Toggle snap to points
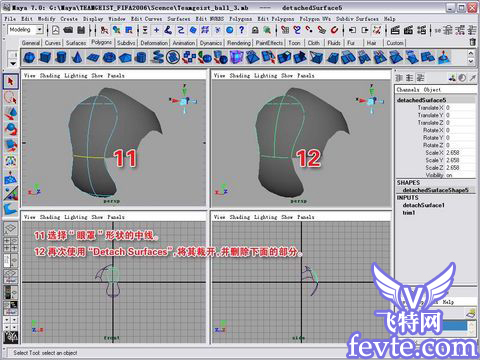The width and height of the screenshot is (480, 360). pyautogui.click(x=309, y=30)
